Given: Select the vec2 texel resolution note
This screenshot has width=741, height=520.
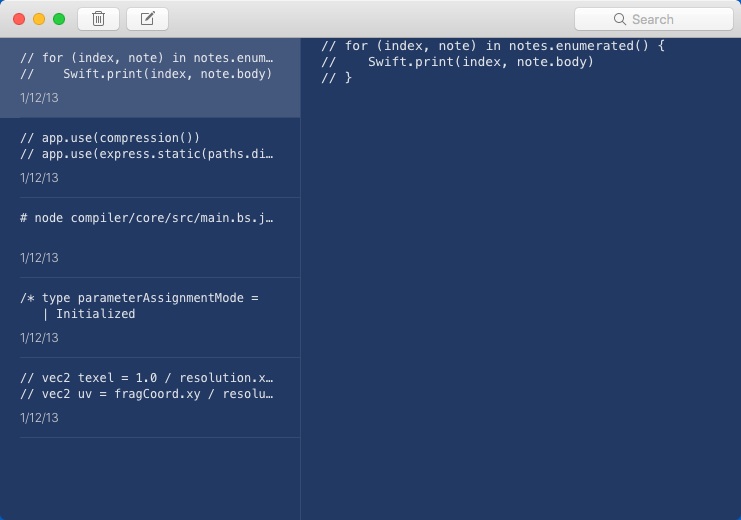Looking at the screenshot, I should [x=150, y=398].
